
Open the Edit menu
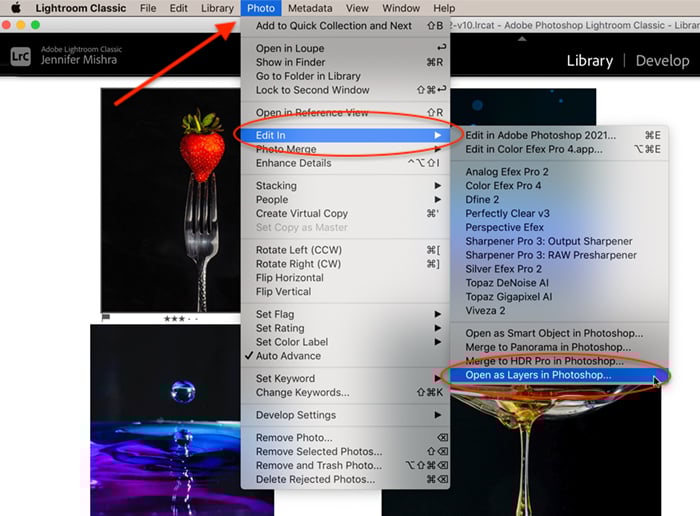[179, 8]
